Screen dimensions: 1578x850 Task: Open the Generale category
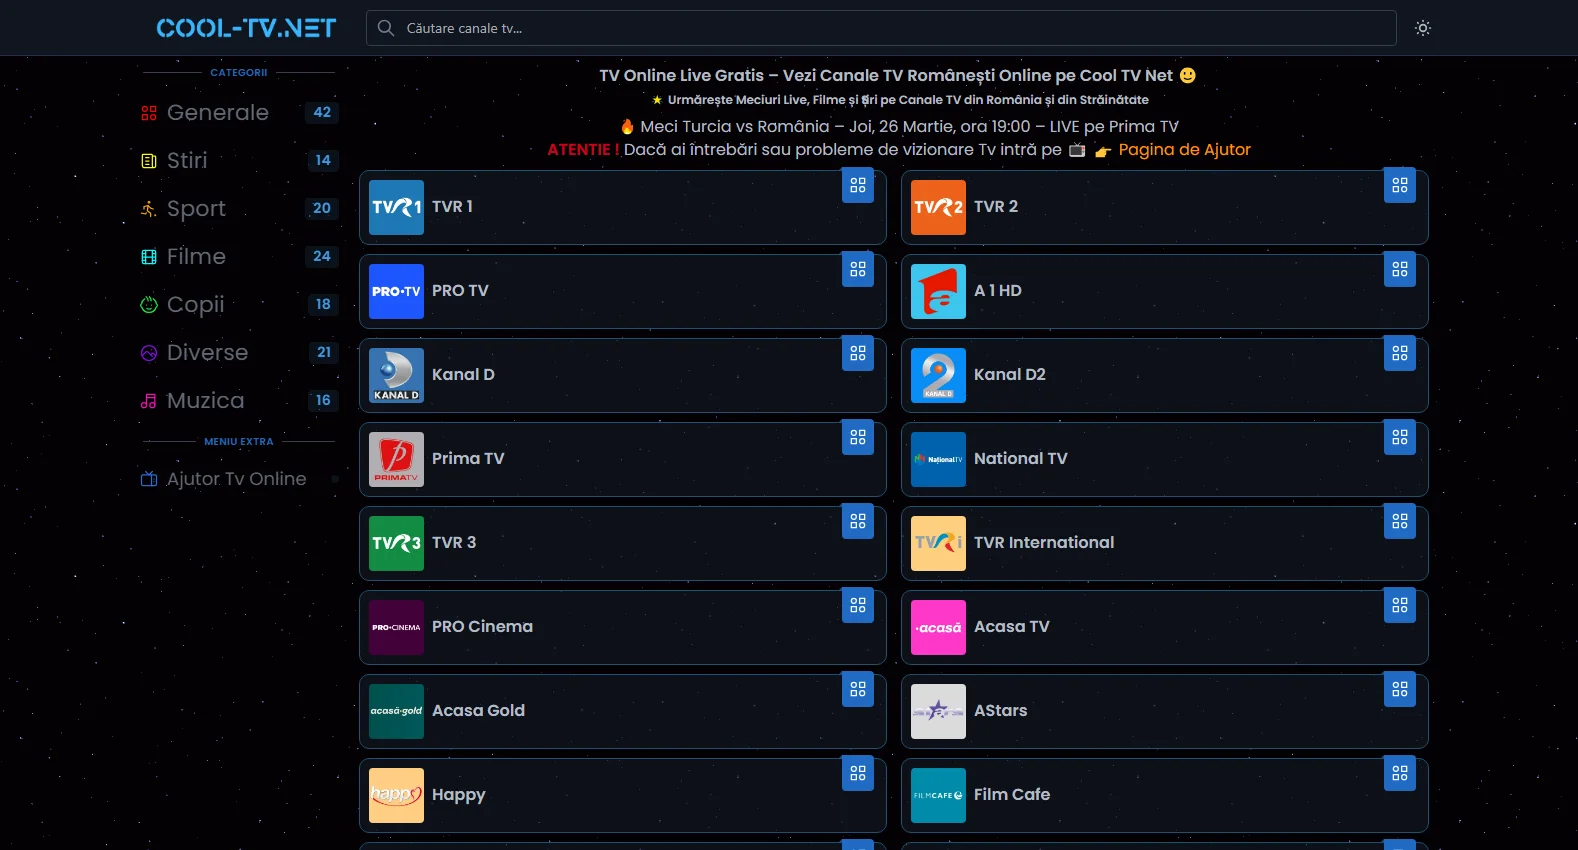point(239,112)
